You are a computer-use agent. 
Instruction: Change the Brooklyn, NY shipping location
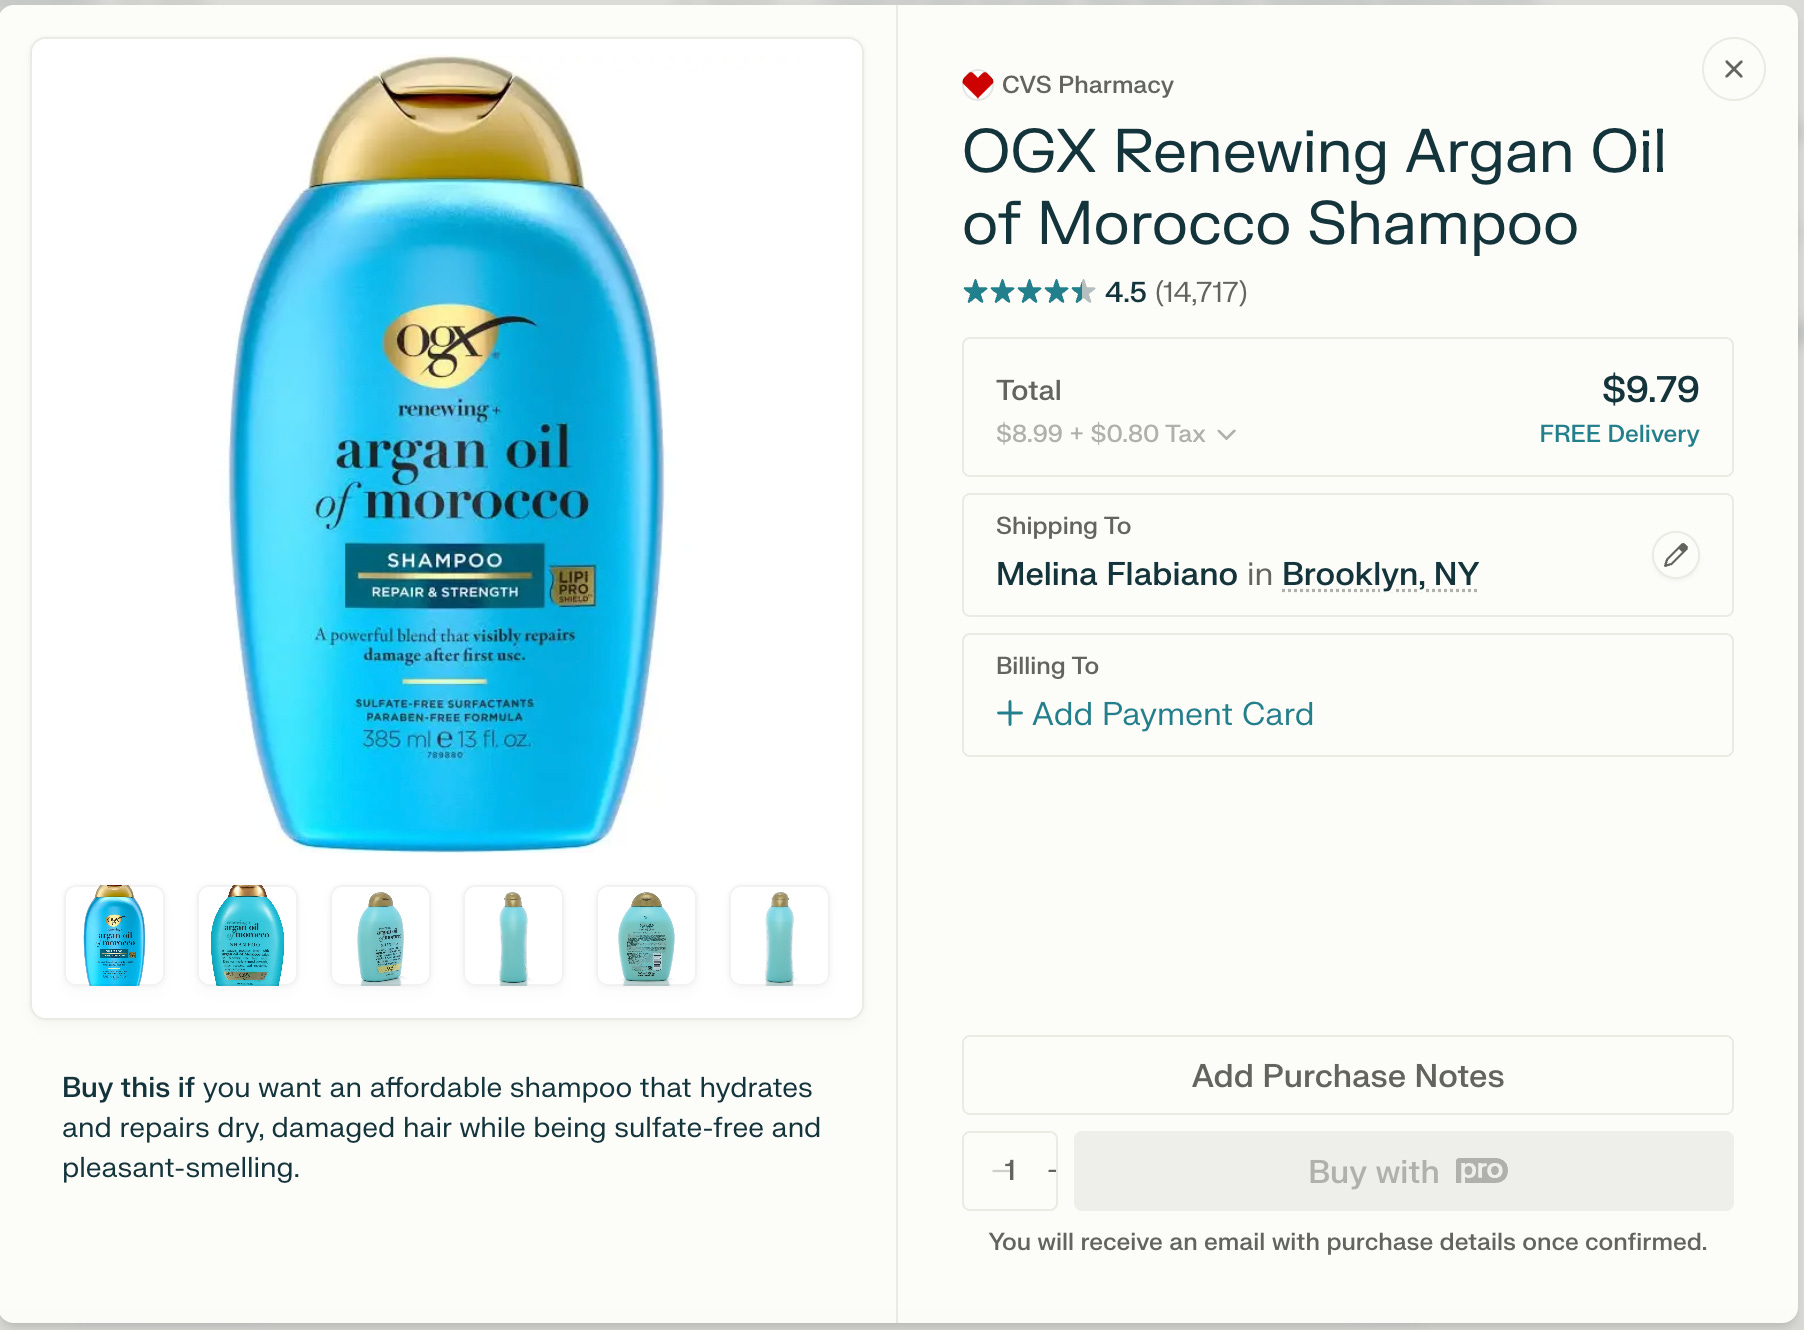tap(1380, 575)
